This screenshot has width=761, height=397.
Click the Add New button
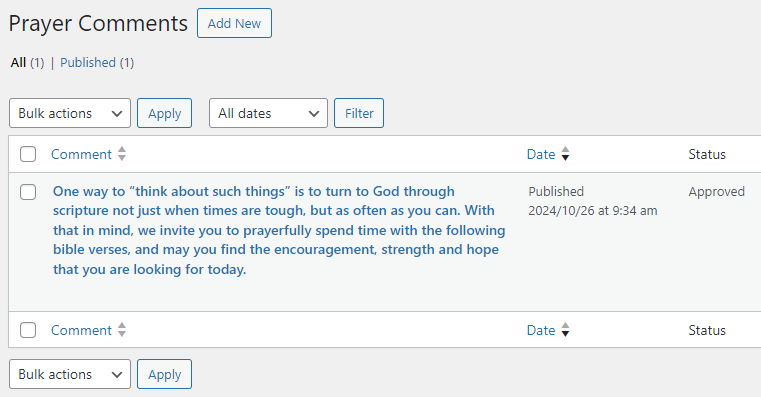[x=234, y=23]
